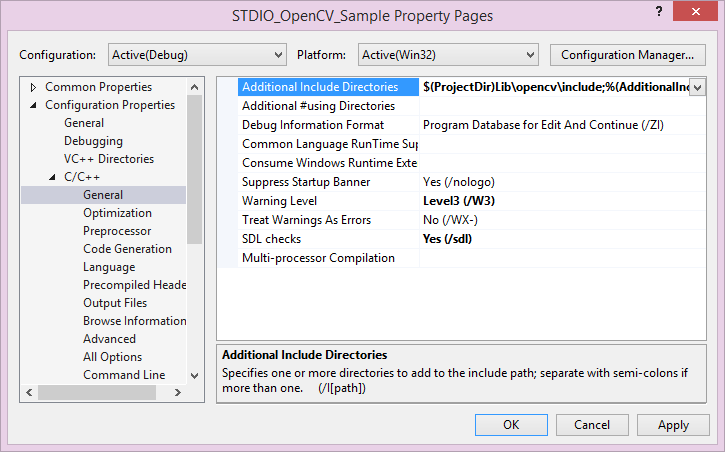Image resolution: width=725 pixels, height=452 pixels.
Task: Click the tree's vertical scrollbar thumb
Action: click(x=195, y=169)
